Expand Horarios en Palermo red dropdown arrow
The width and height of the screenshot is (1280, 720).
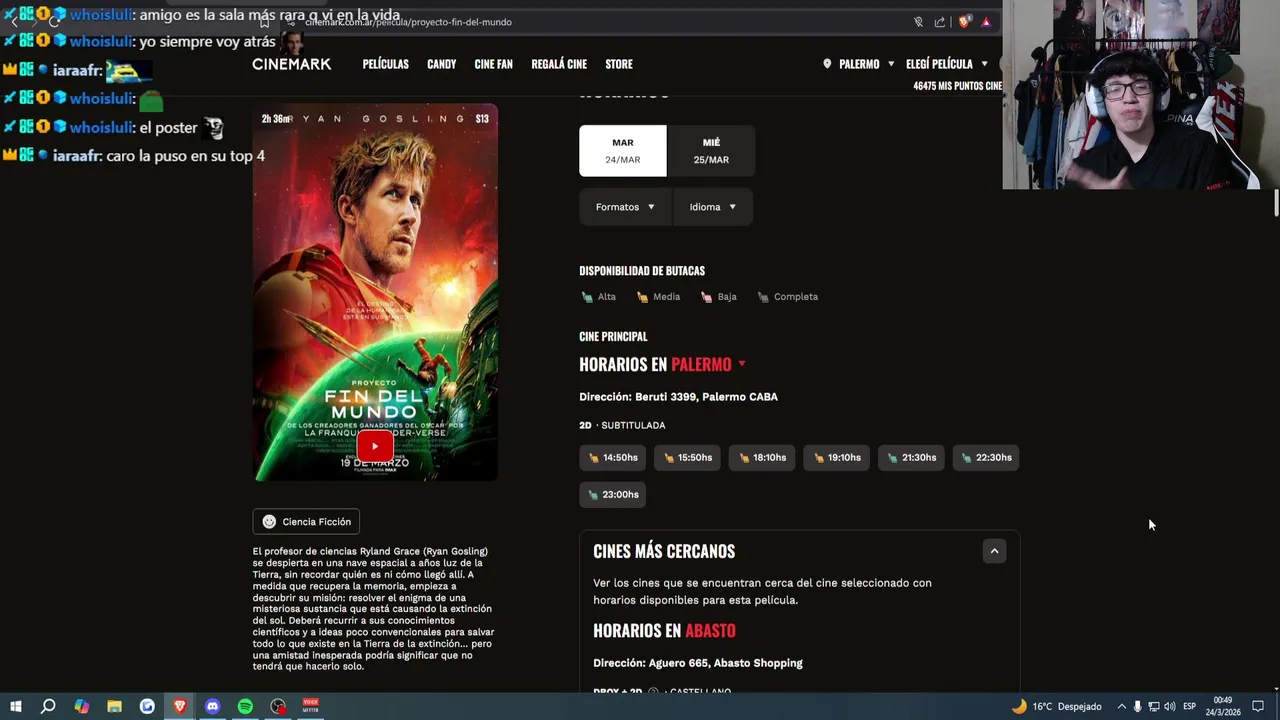pos(741,364)
